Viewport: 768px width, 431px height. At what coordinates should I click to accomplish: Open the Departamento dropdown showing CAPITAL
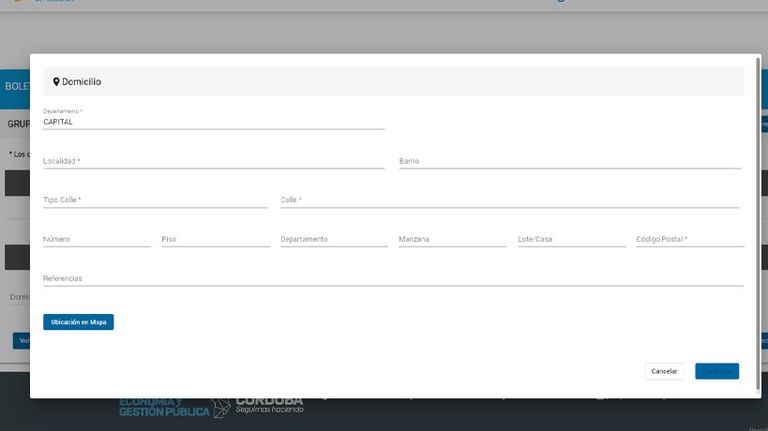coord(214,121)
